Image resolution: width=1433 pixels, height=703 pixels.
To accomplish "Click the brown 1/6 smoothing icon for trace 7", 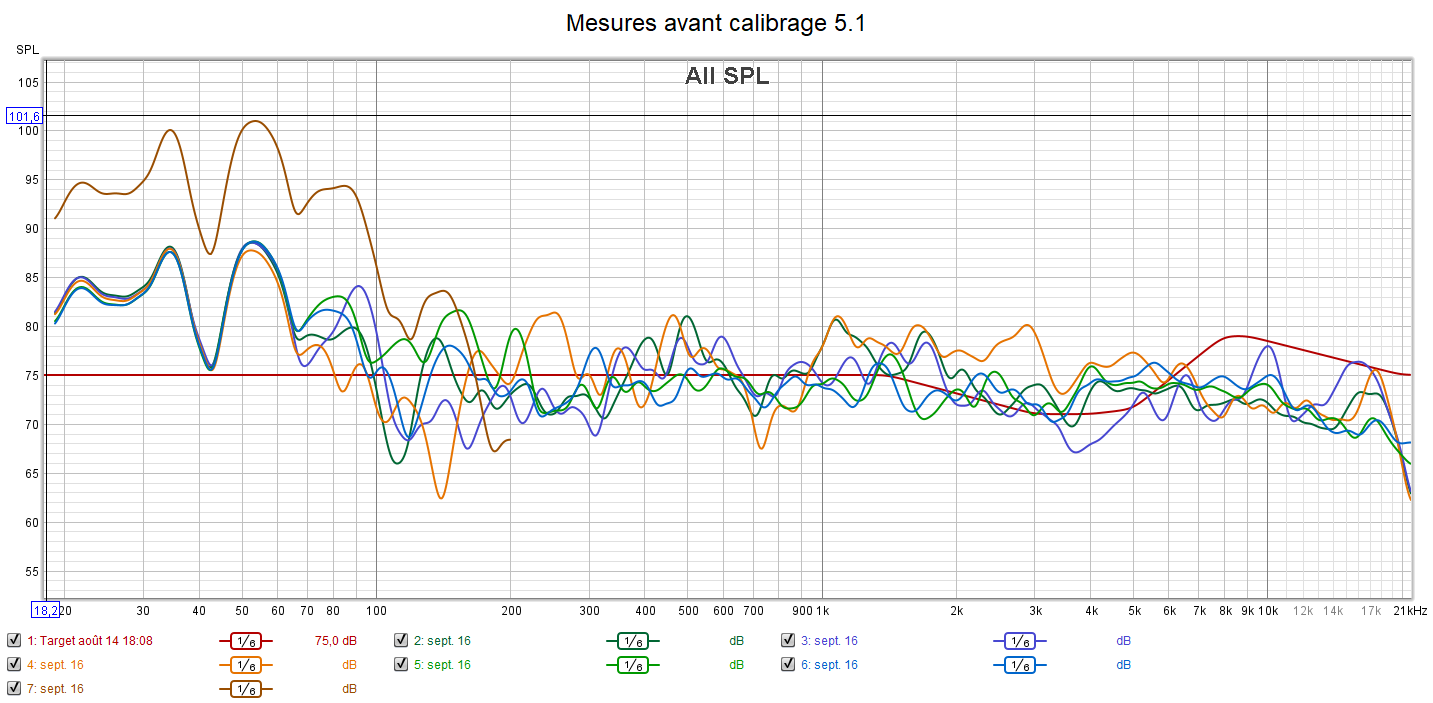I will [x=245, y=689].
